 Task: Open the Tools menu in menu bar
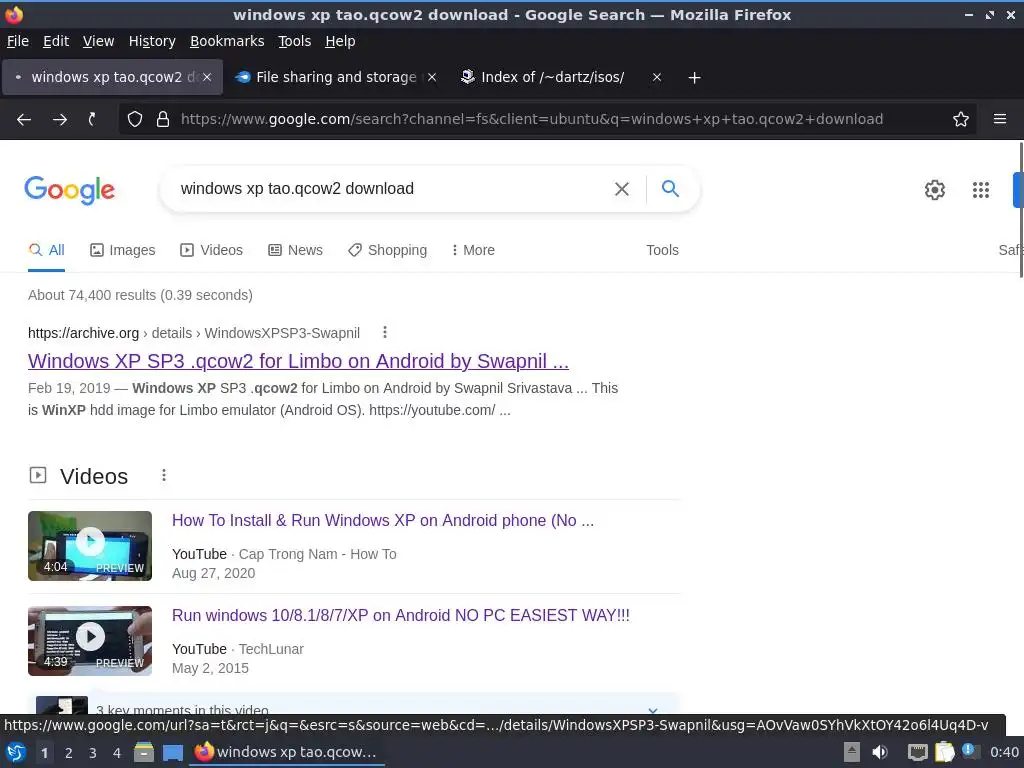click(295, 41)
